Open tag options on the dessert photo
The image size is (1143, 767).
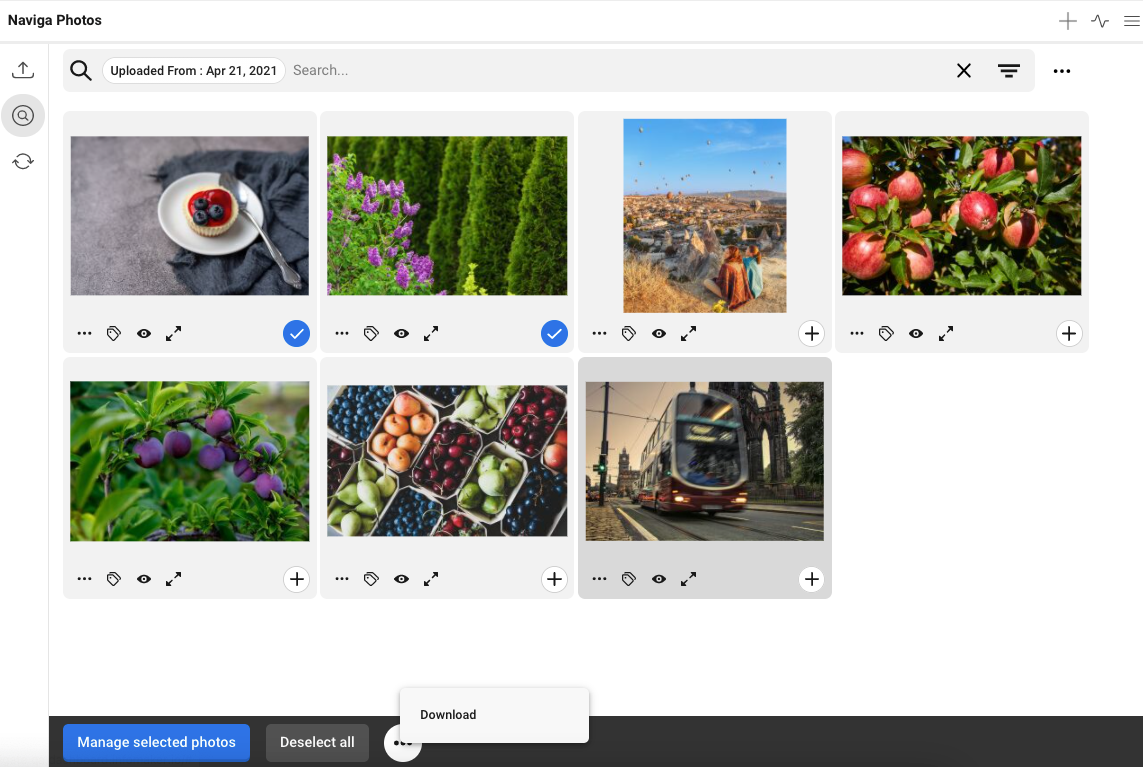coord(114,334)
